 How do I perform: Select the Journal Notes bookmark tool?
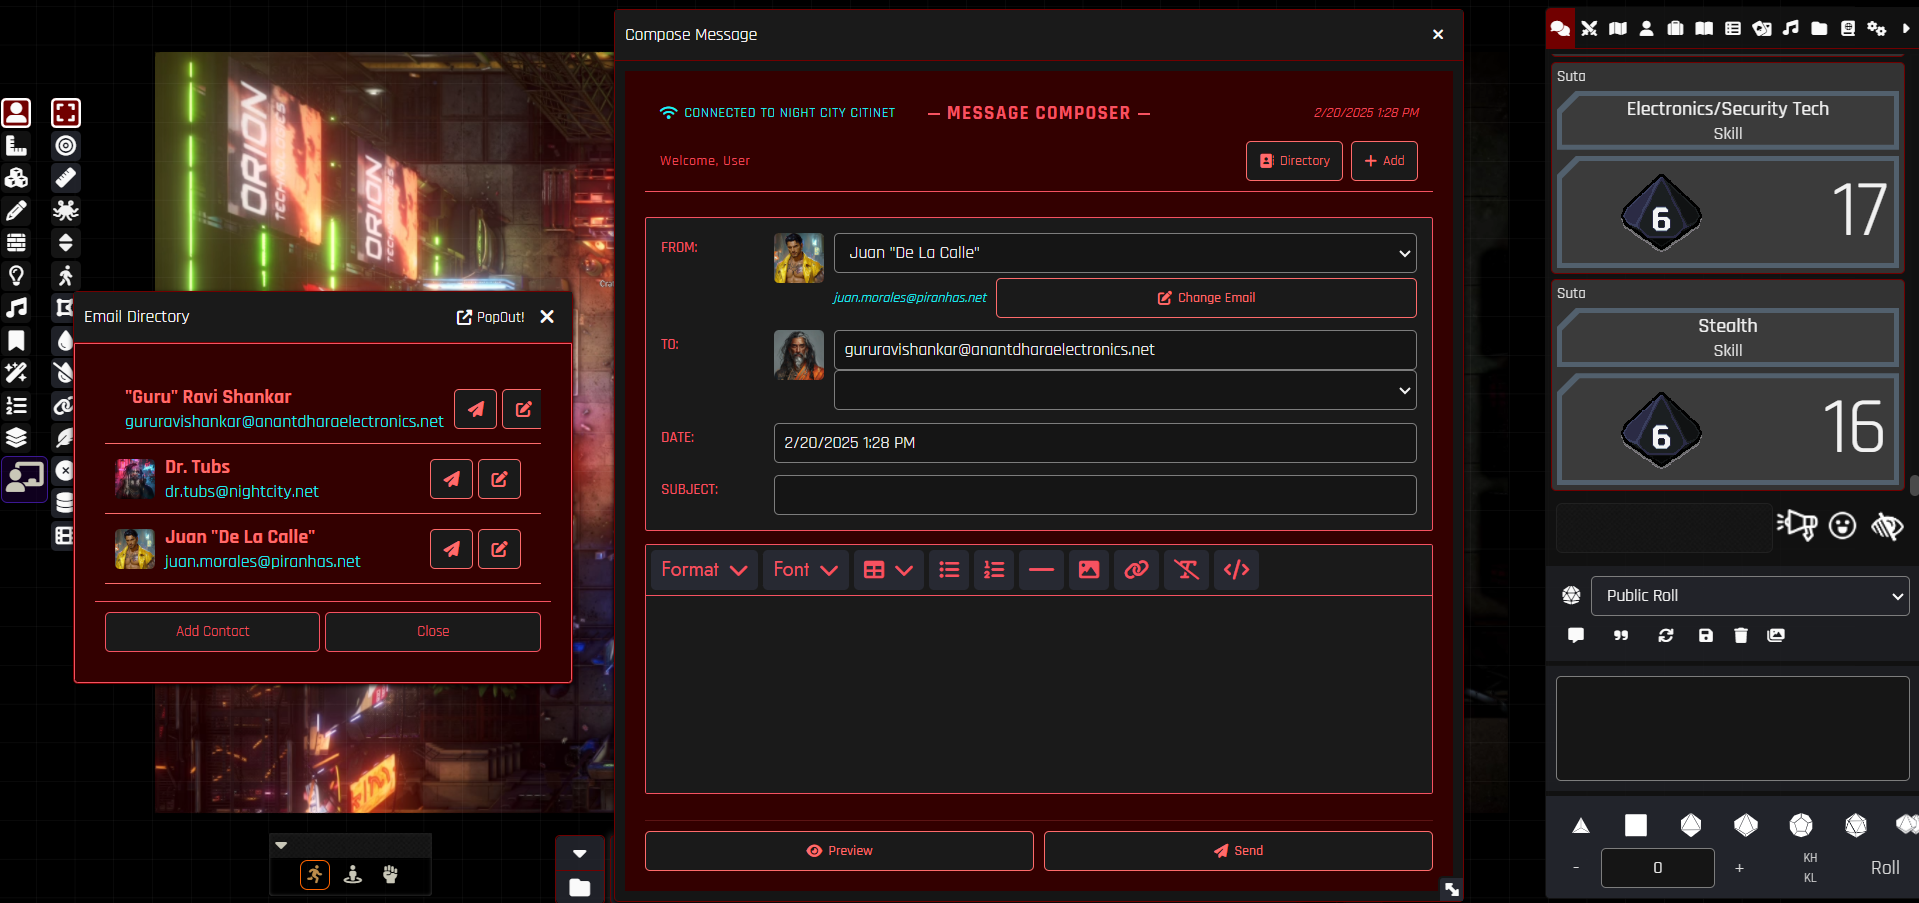tap(16, 341)
